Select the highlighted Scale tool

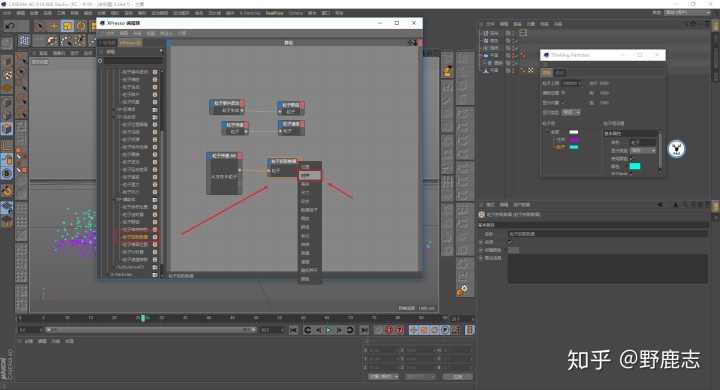tap(68, 26)
